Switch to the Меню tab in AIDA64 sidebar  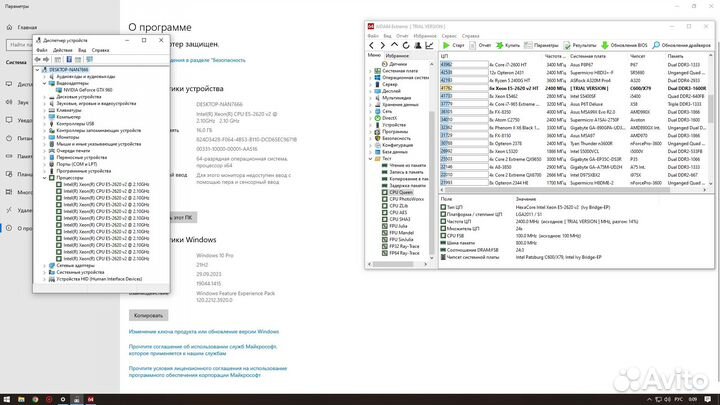pyautogui.click(x=374, y=56)
